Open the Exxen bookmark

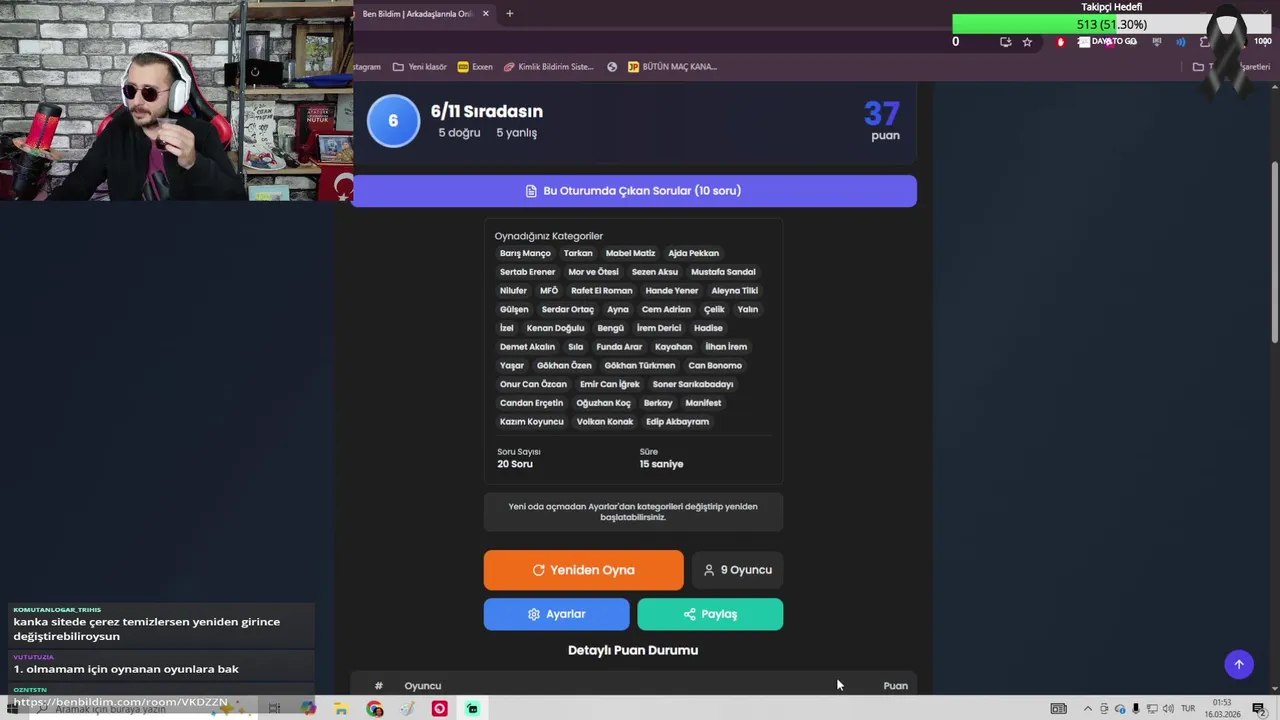point(475,67)
